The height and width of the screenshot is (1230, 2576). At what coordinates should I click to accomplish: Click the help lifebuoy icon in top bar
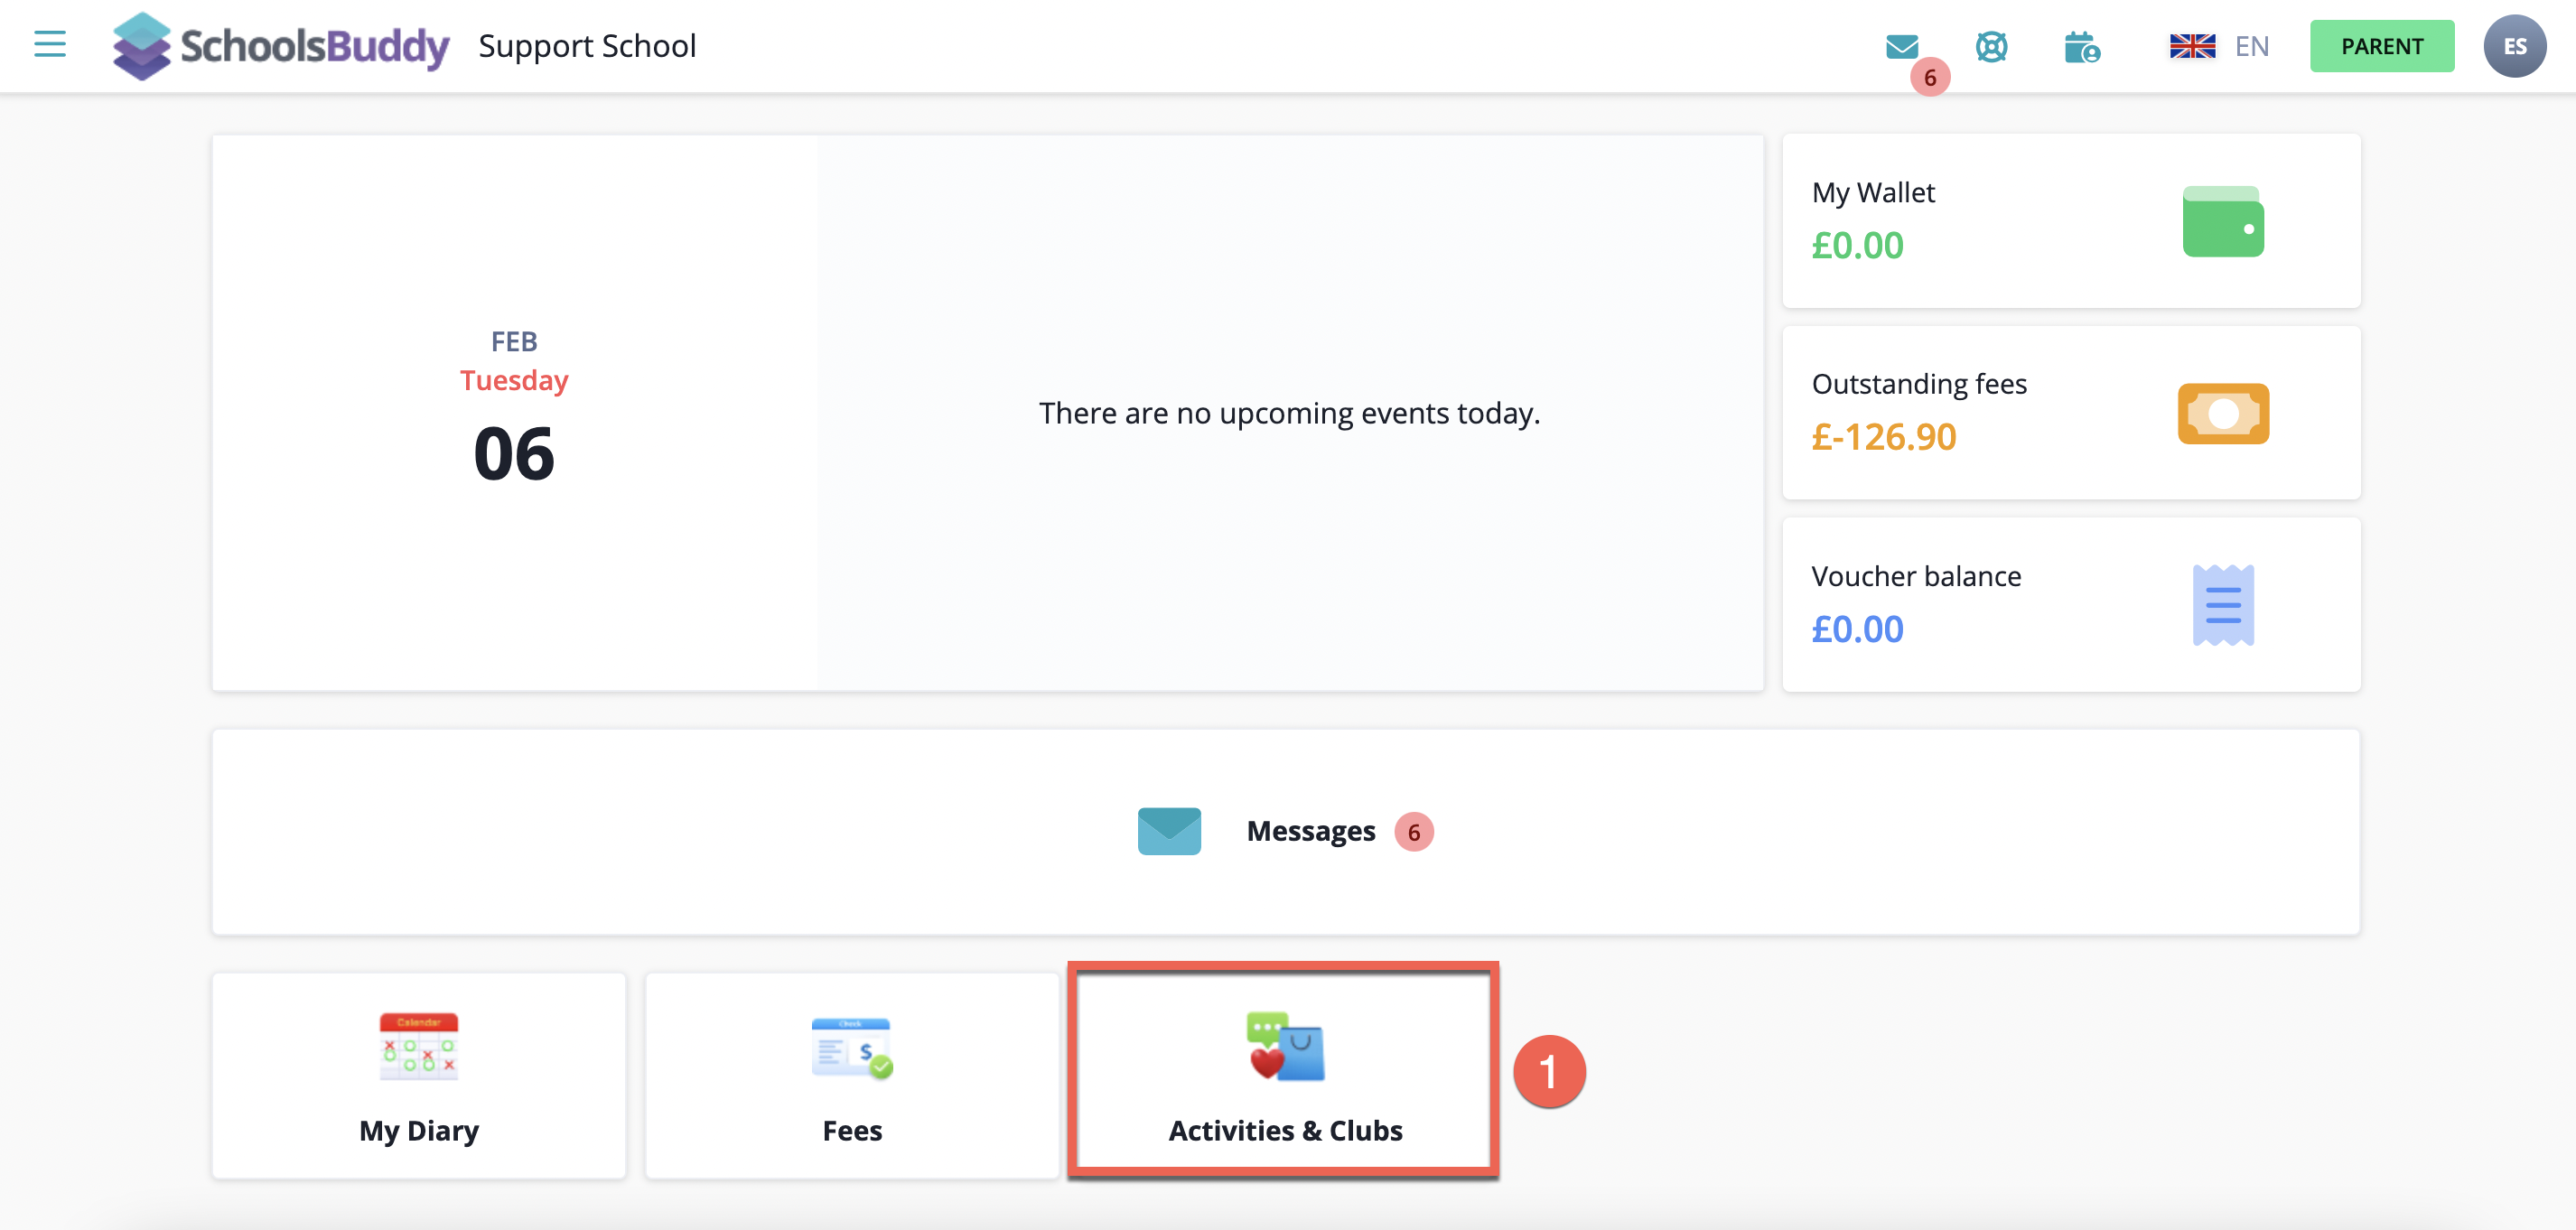(1991, 46)
